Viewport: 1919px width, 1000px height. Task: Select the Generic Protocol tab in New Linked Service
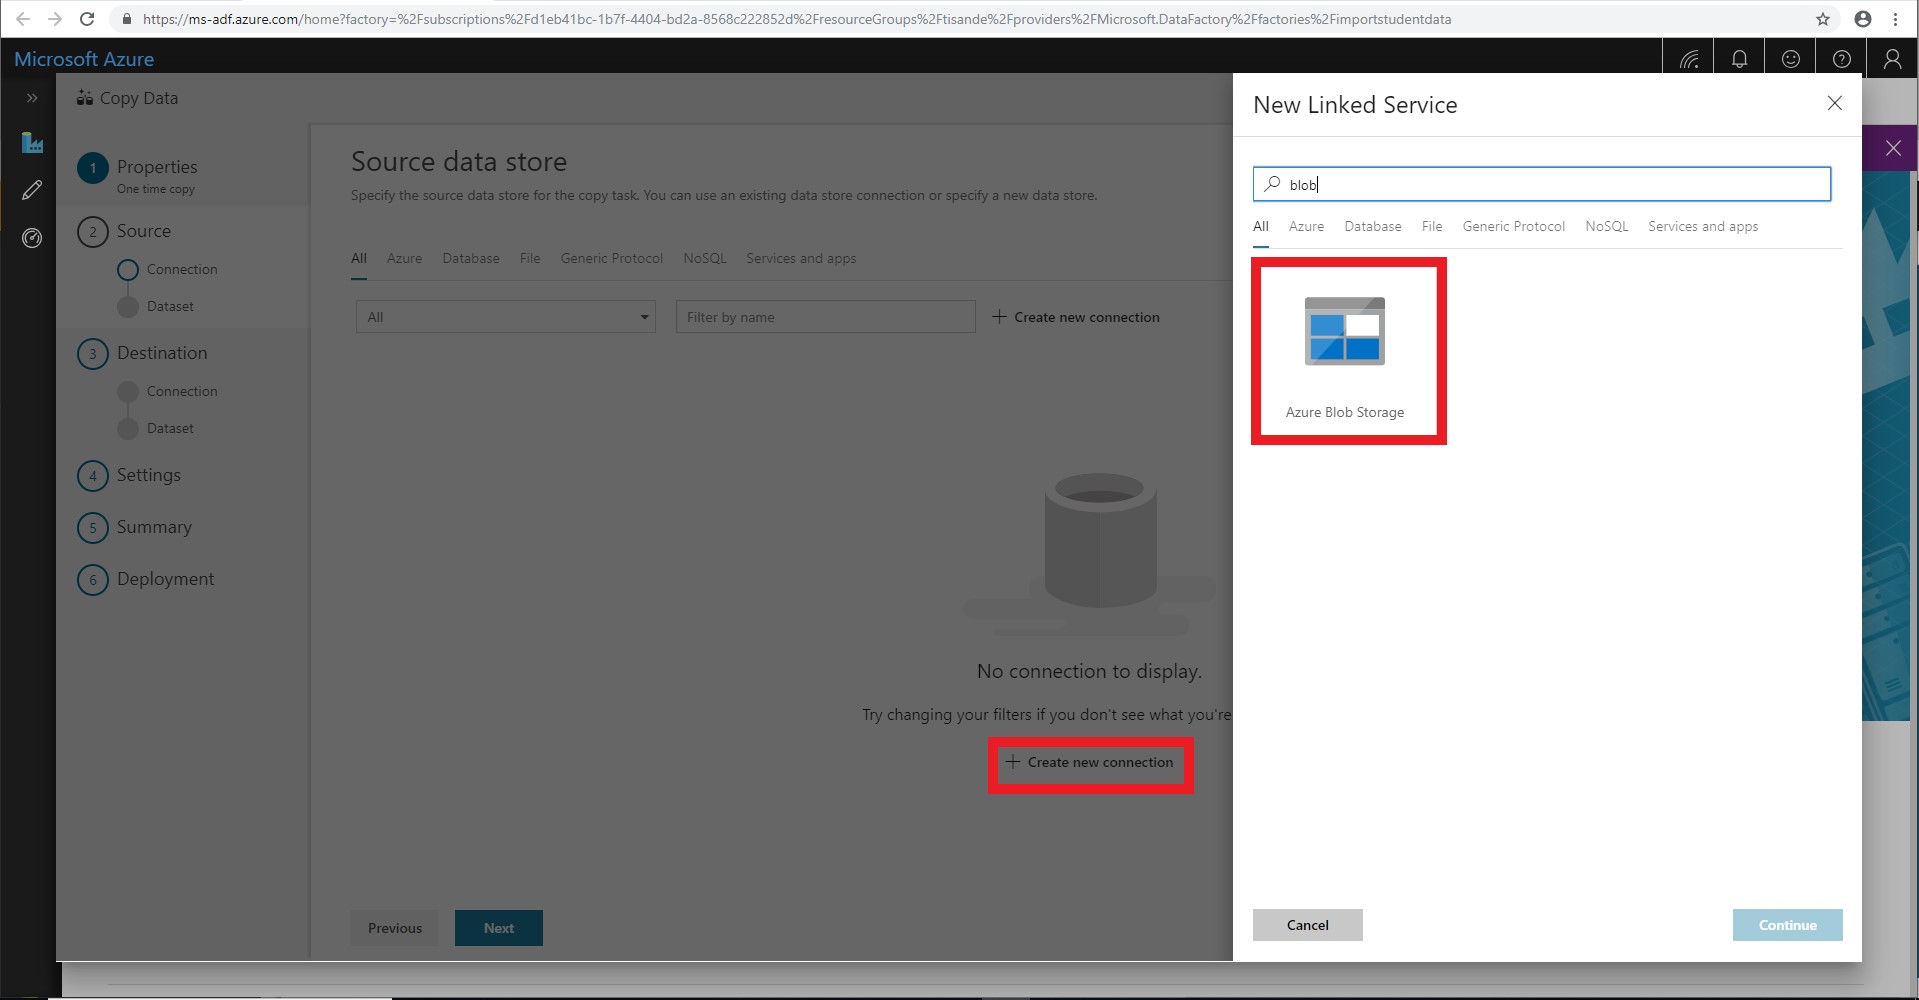pyautogui.click(x=1513, y=227)
